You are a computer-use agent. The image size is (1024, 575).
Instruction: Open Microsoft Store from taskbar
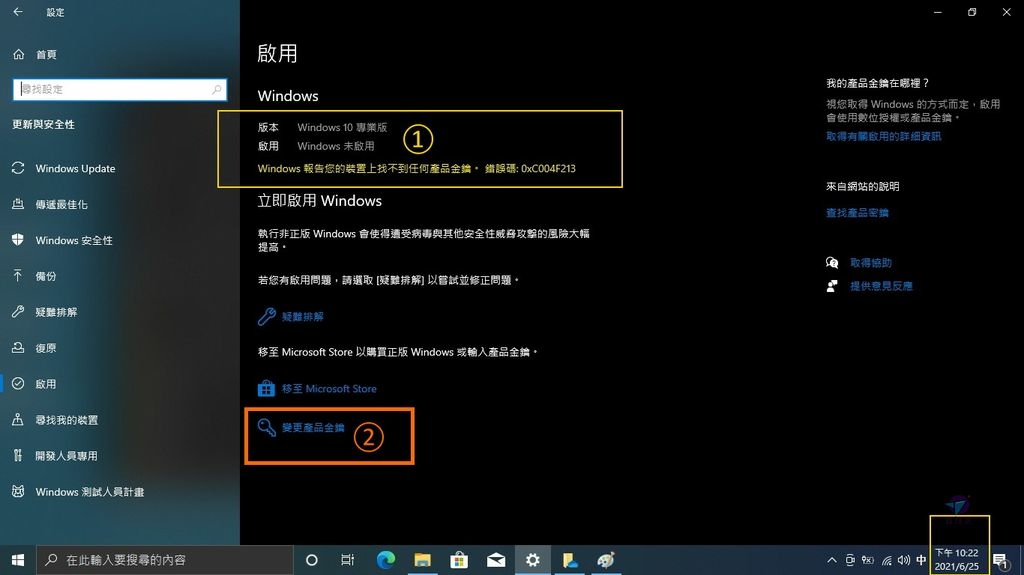click(x=459, y=560)
